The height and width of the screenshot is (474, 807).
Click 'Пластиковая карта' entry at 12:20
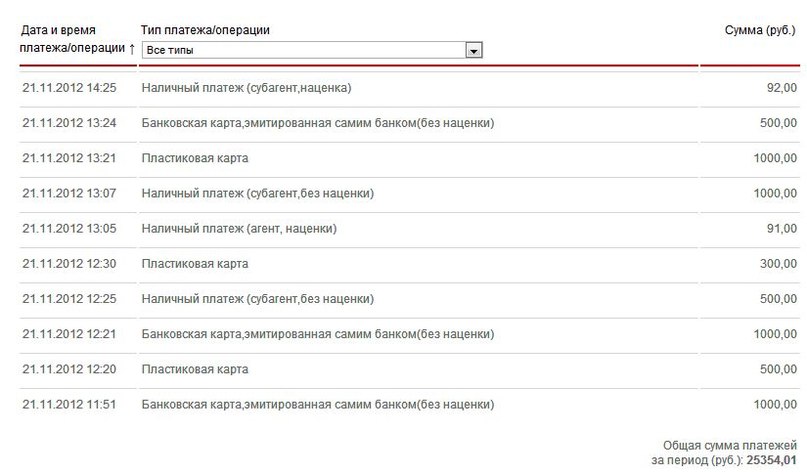[x=195, y=369]
